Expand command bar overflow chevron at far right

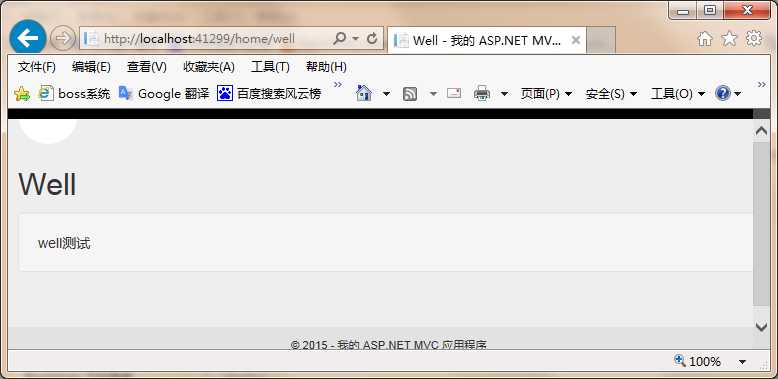tap(762, 85)
